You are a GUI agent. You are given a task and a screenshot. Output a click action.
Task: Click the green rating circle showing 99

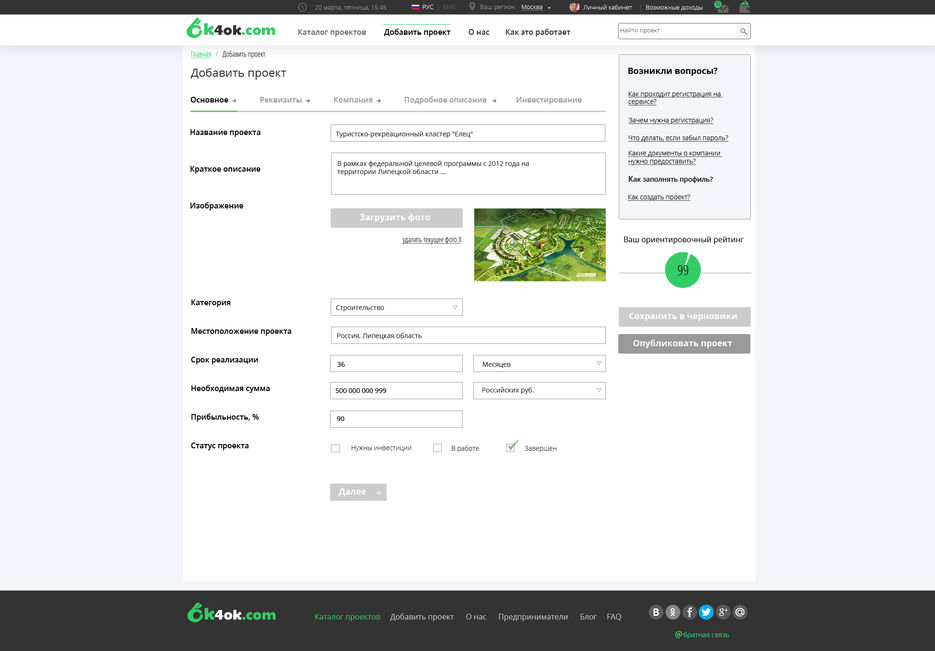(683, 270)
